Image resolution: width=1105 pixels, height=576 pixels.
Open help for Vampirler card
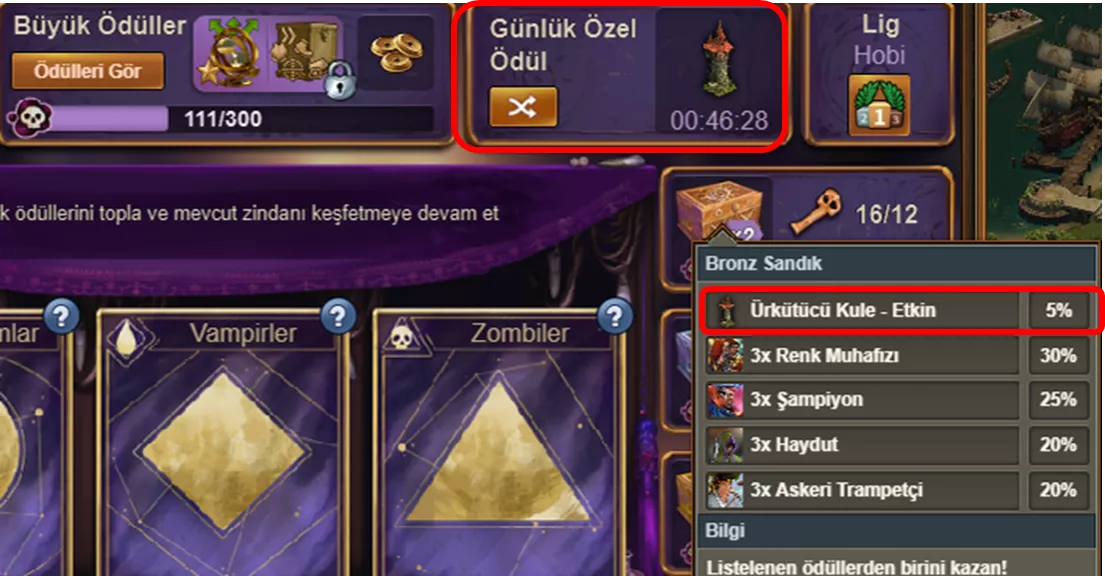(x=338, y=317)
